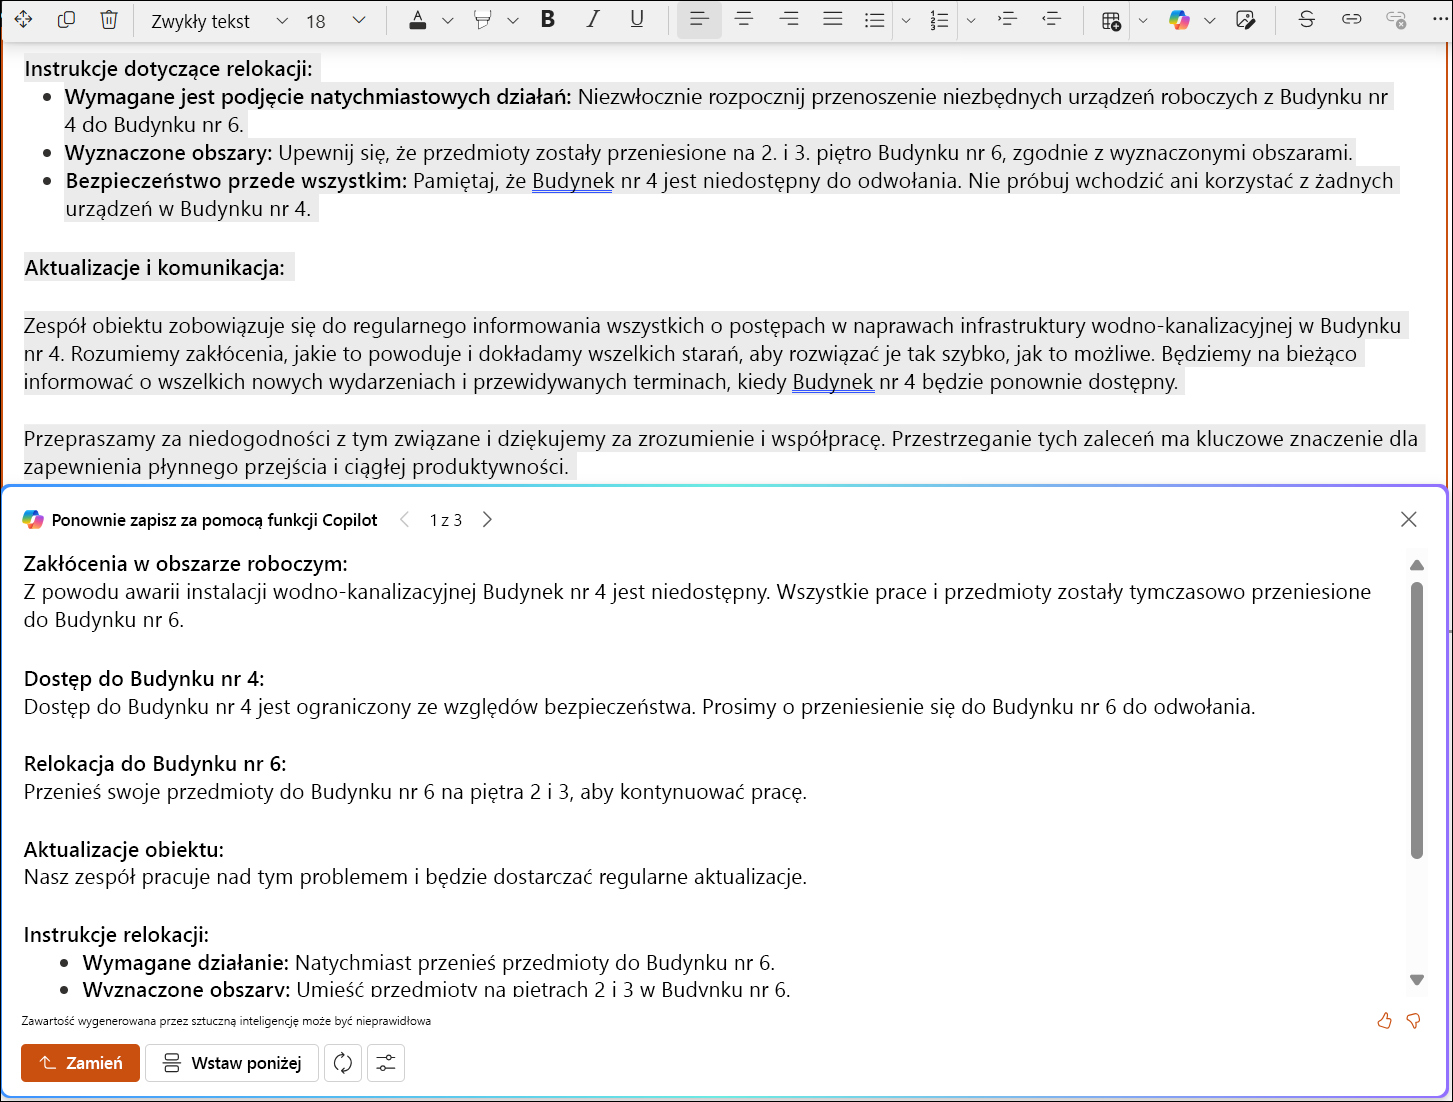The width and height of the screenshot is (1453, 1102).
Task: Decrease the paragraph indent
Action: coord(1051,19)
